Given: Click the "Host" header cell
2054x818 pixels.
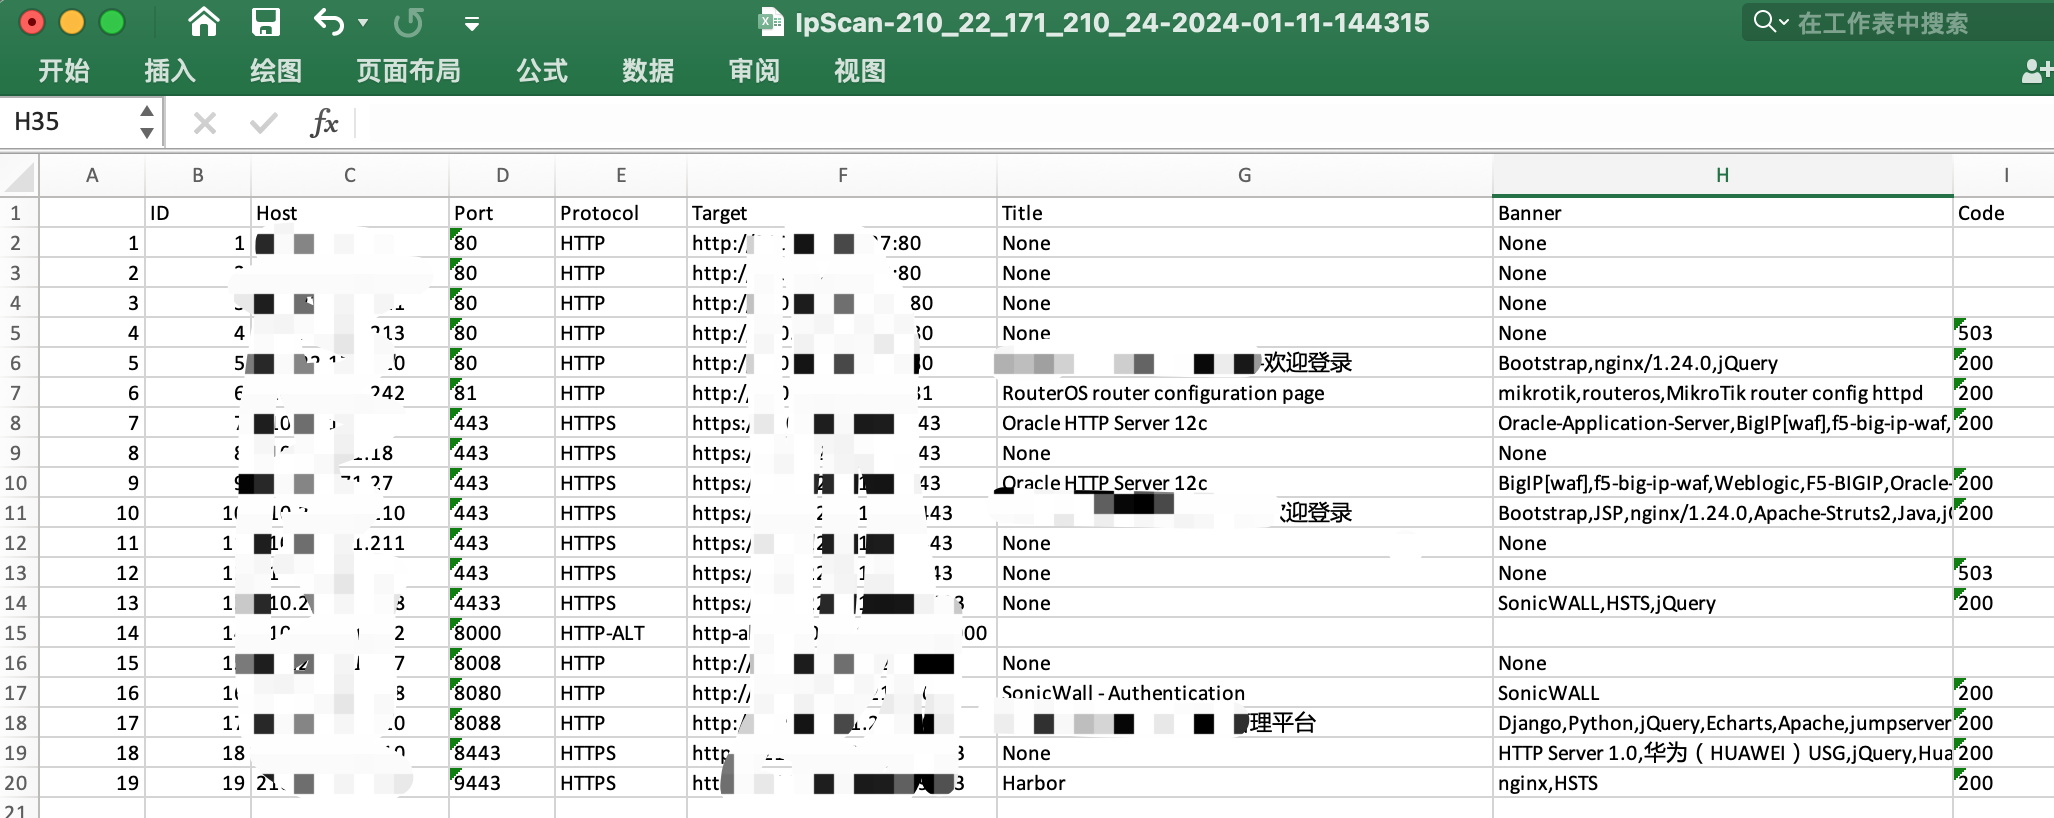Looking at the screenshot, I should (350, 213).
